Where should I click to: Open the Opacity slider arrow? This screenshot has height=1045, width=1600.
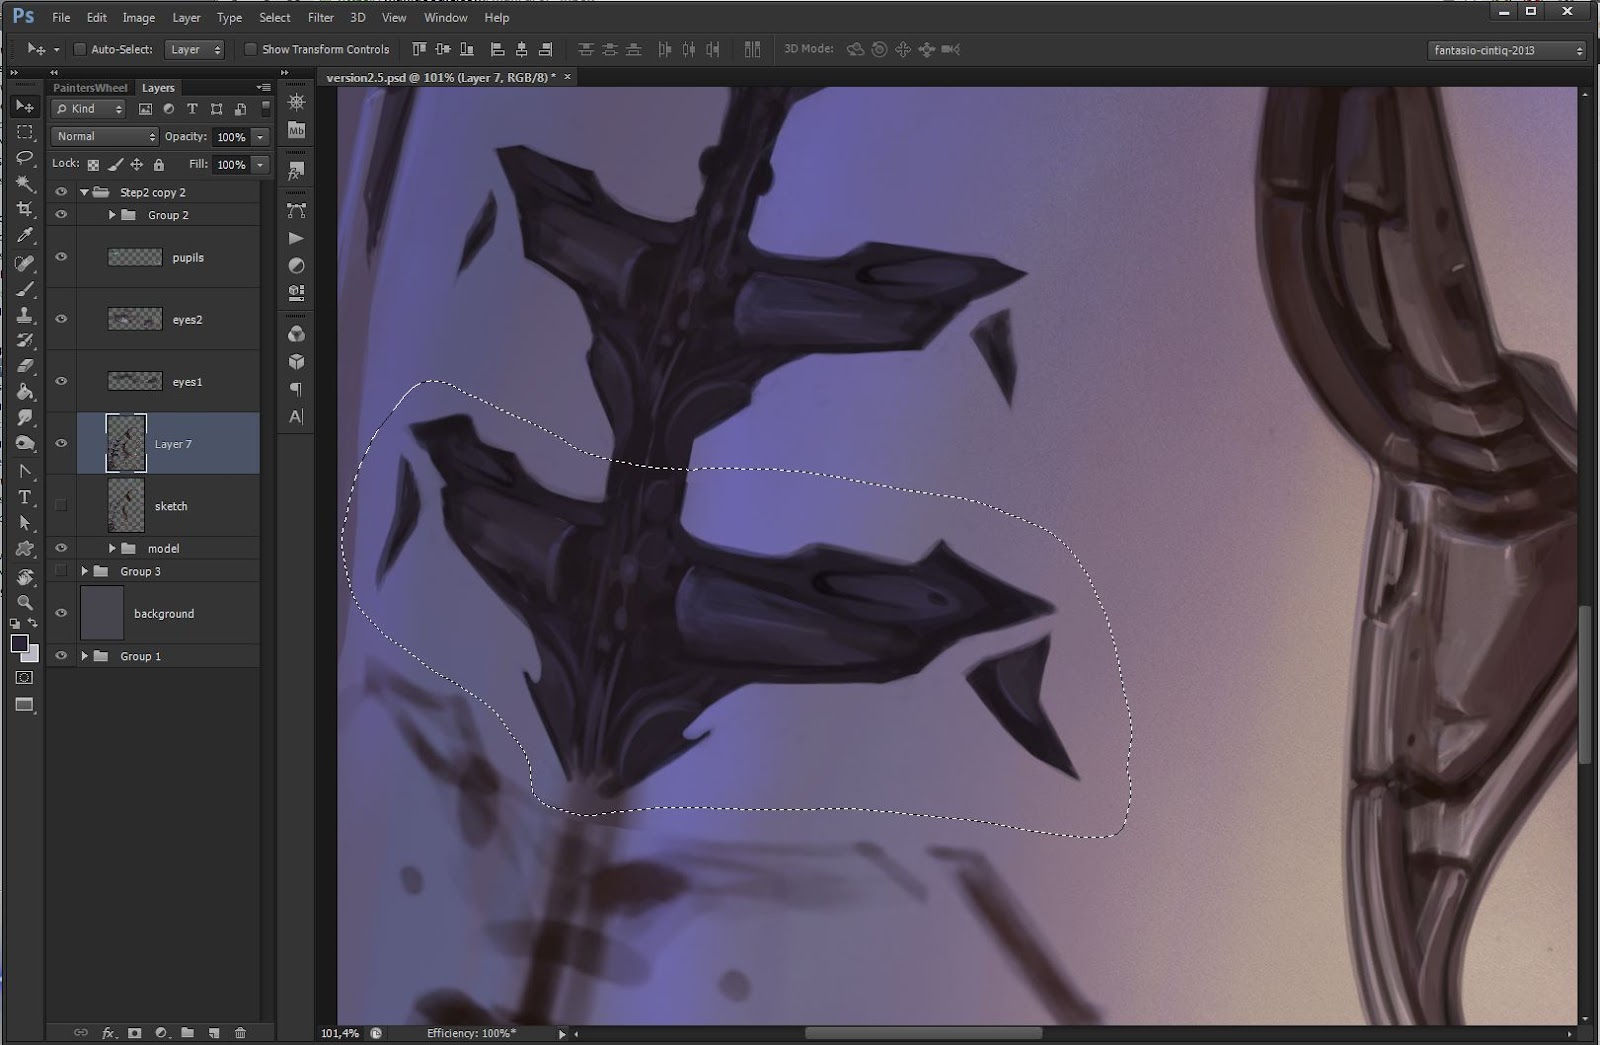pyautogui.click(x=261, y=137)
